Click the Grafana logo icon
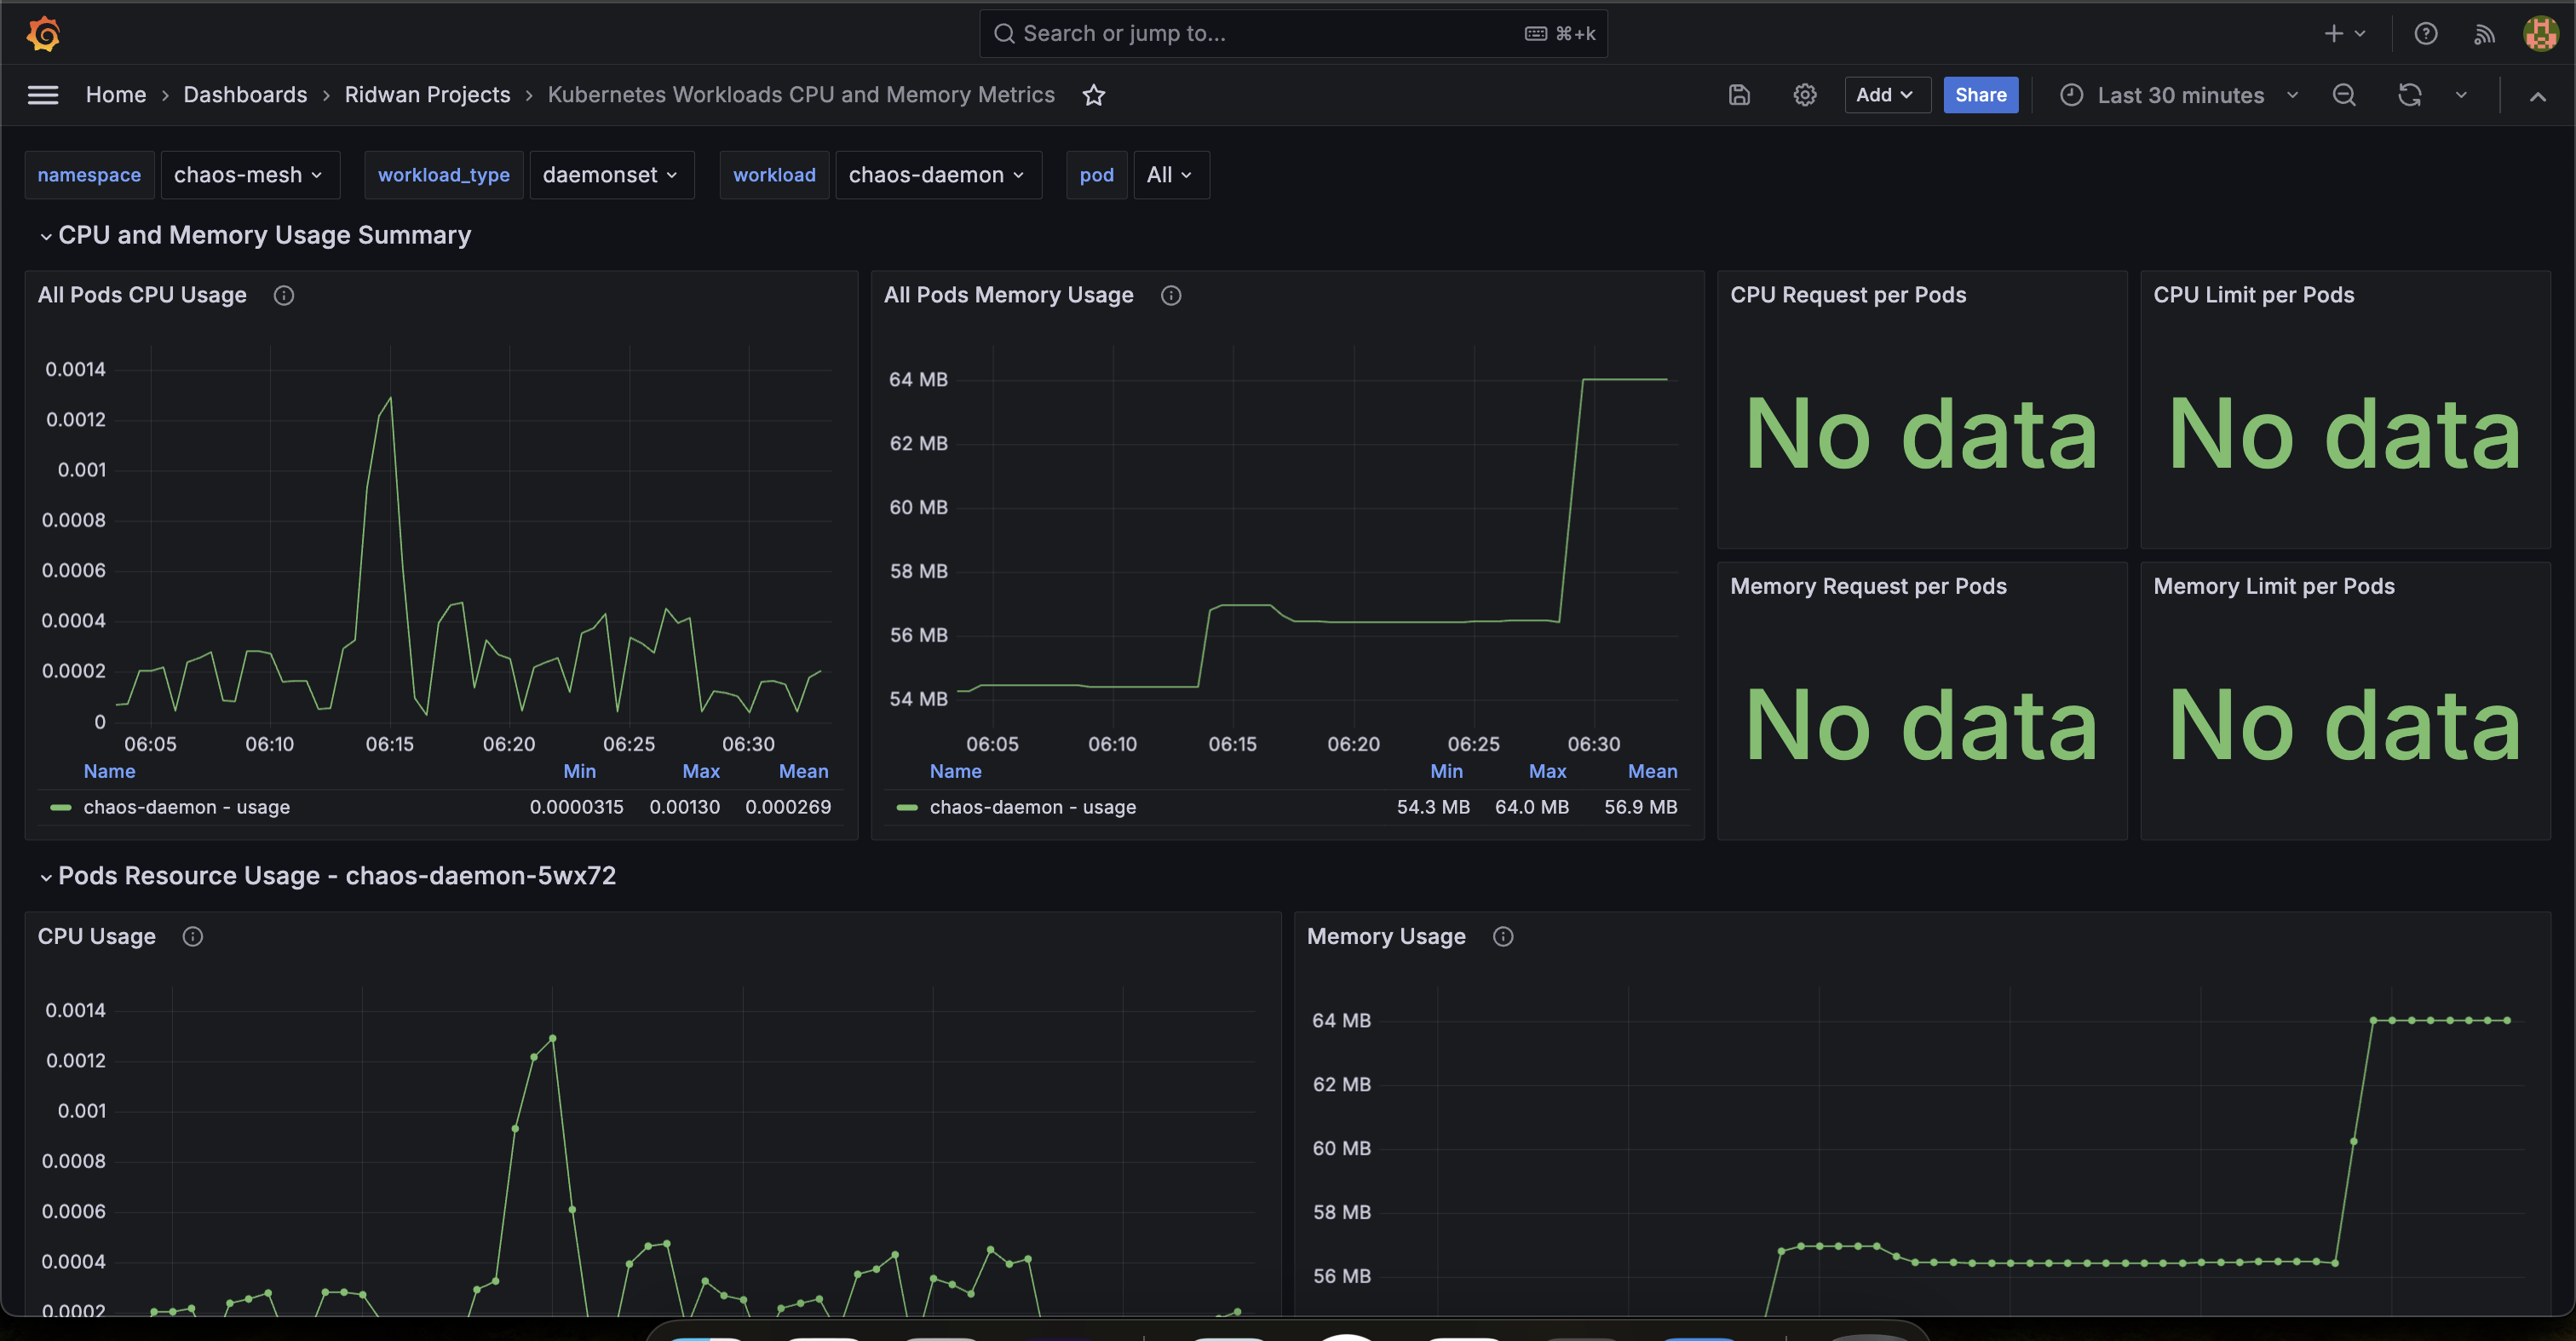The image size is (2576, 1341). tap(43, 33)
